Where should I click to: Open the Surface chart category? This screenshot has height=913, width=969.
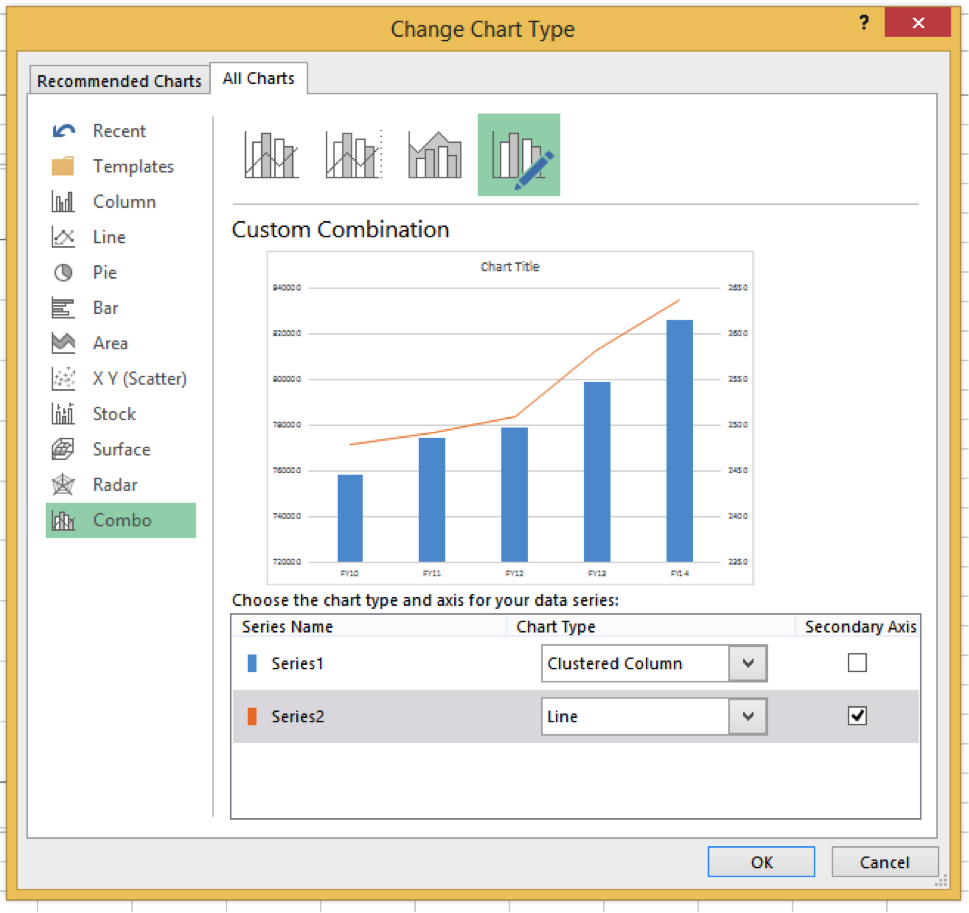[x=121, y=449]
